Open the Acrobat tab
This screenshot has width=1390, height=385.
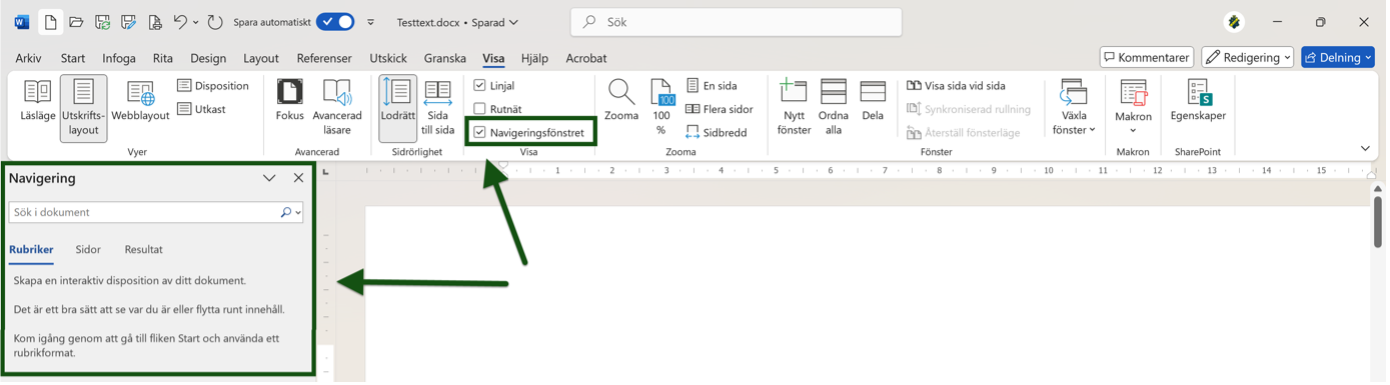586,58
